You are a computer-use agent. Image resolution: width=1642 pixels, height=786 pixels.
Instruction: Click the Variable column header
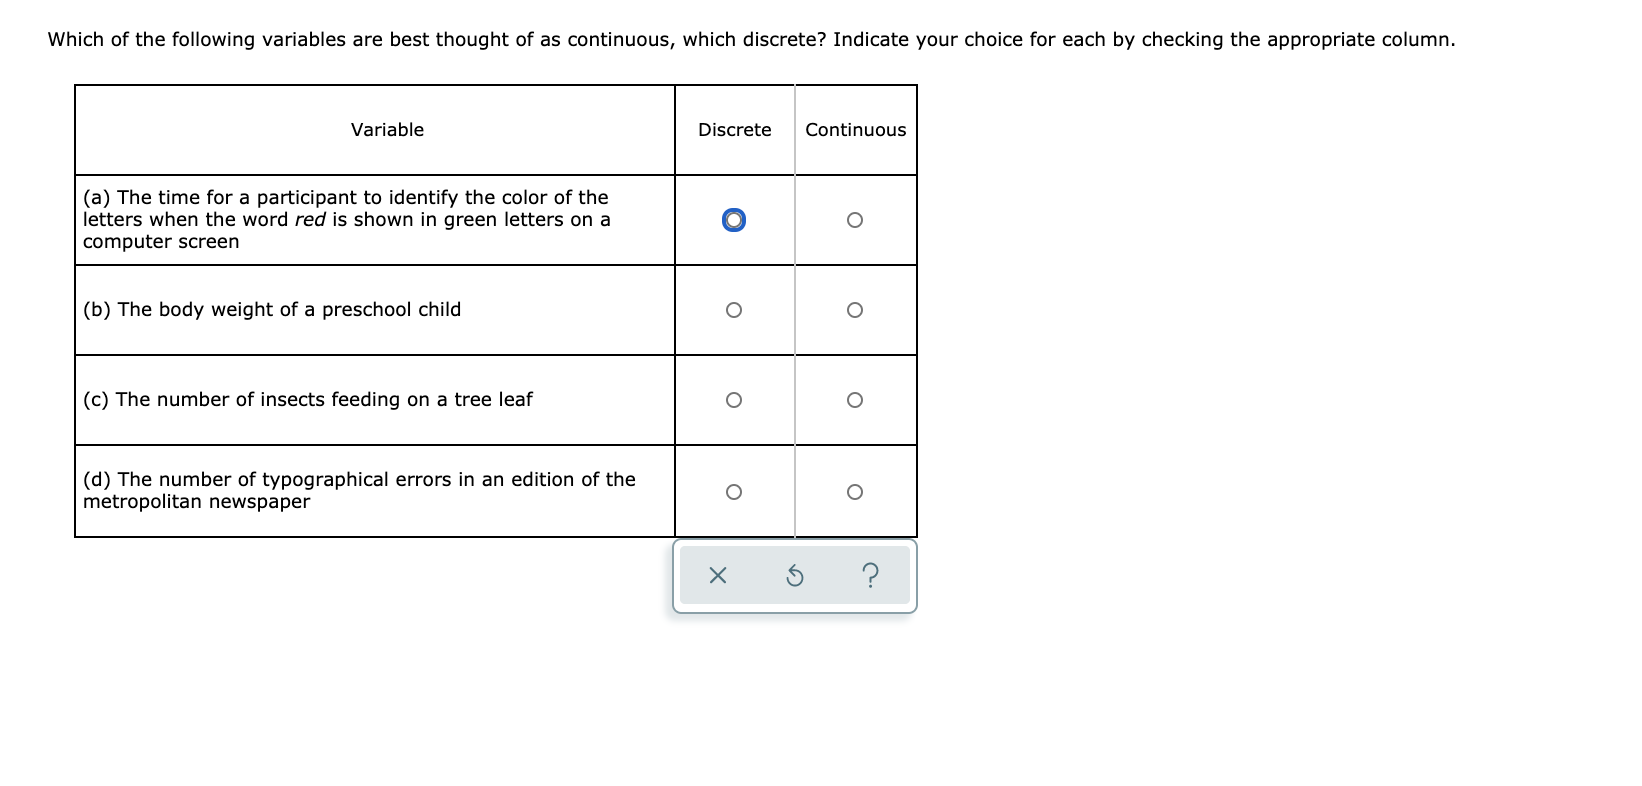(387, 130)
